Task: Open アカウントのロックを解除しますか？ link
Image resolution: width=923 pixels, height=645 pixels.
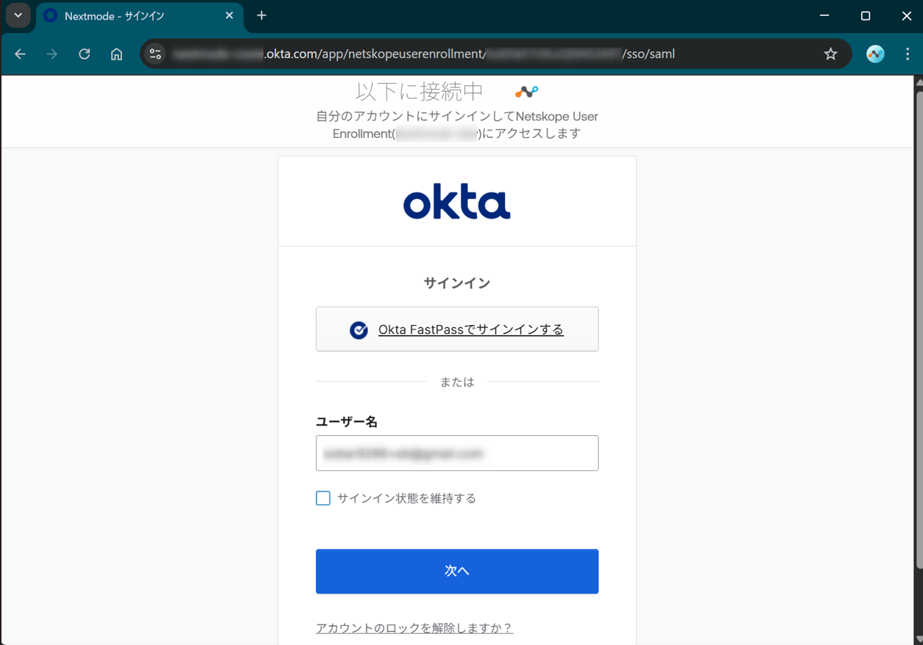Action: point(414,628)
